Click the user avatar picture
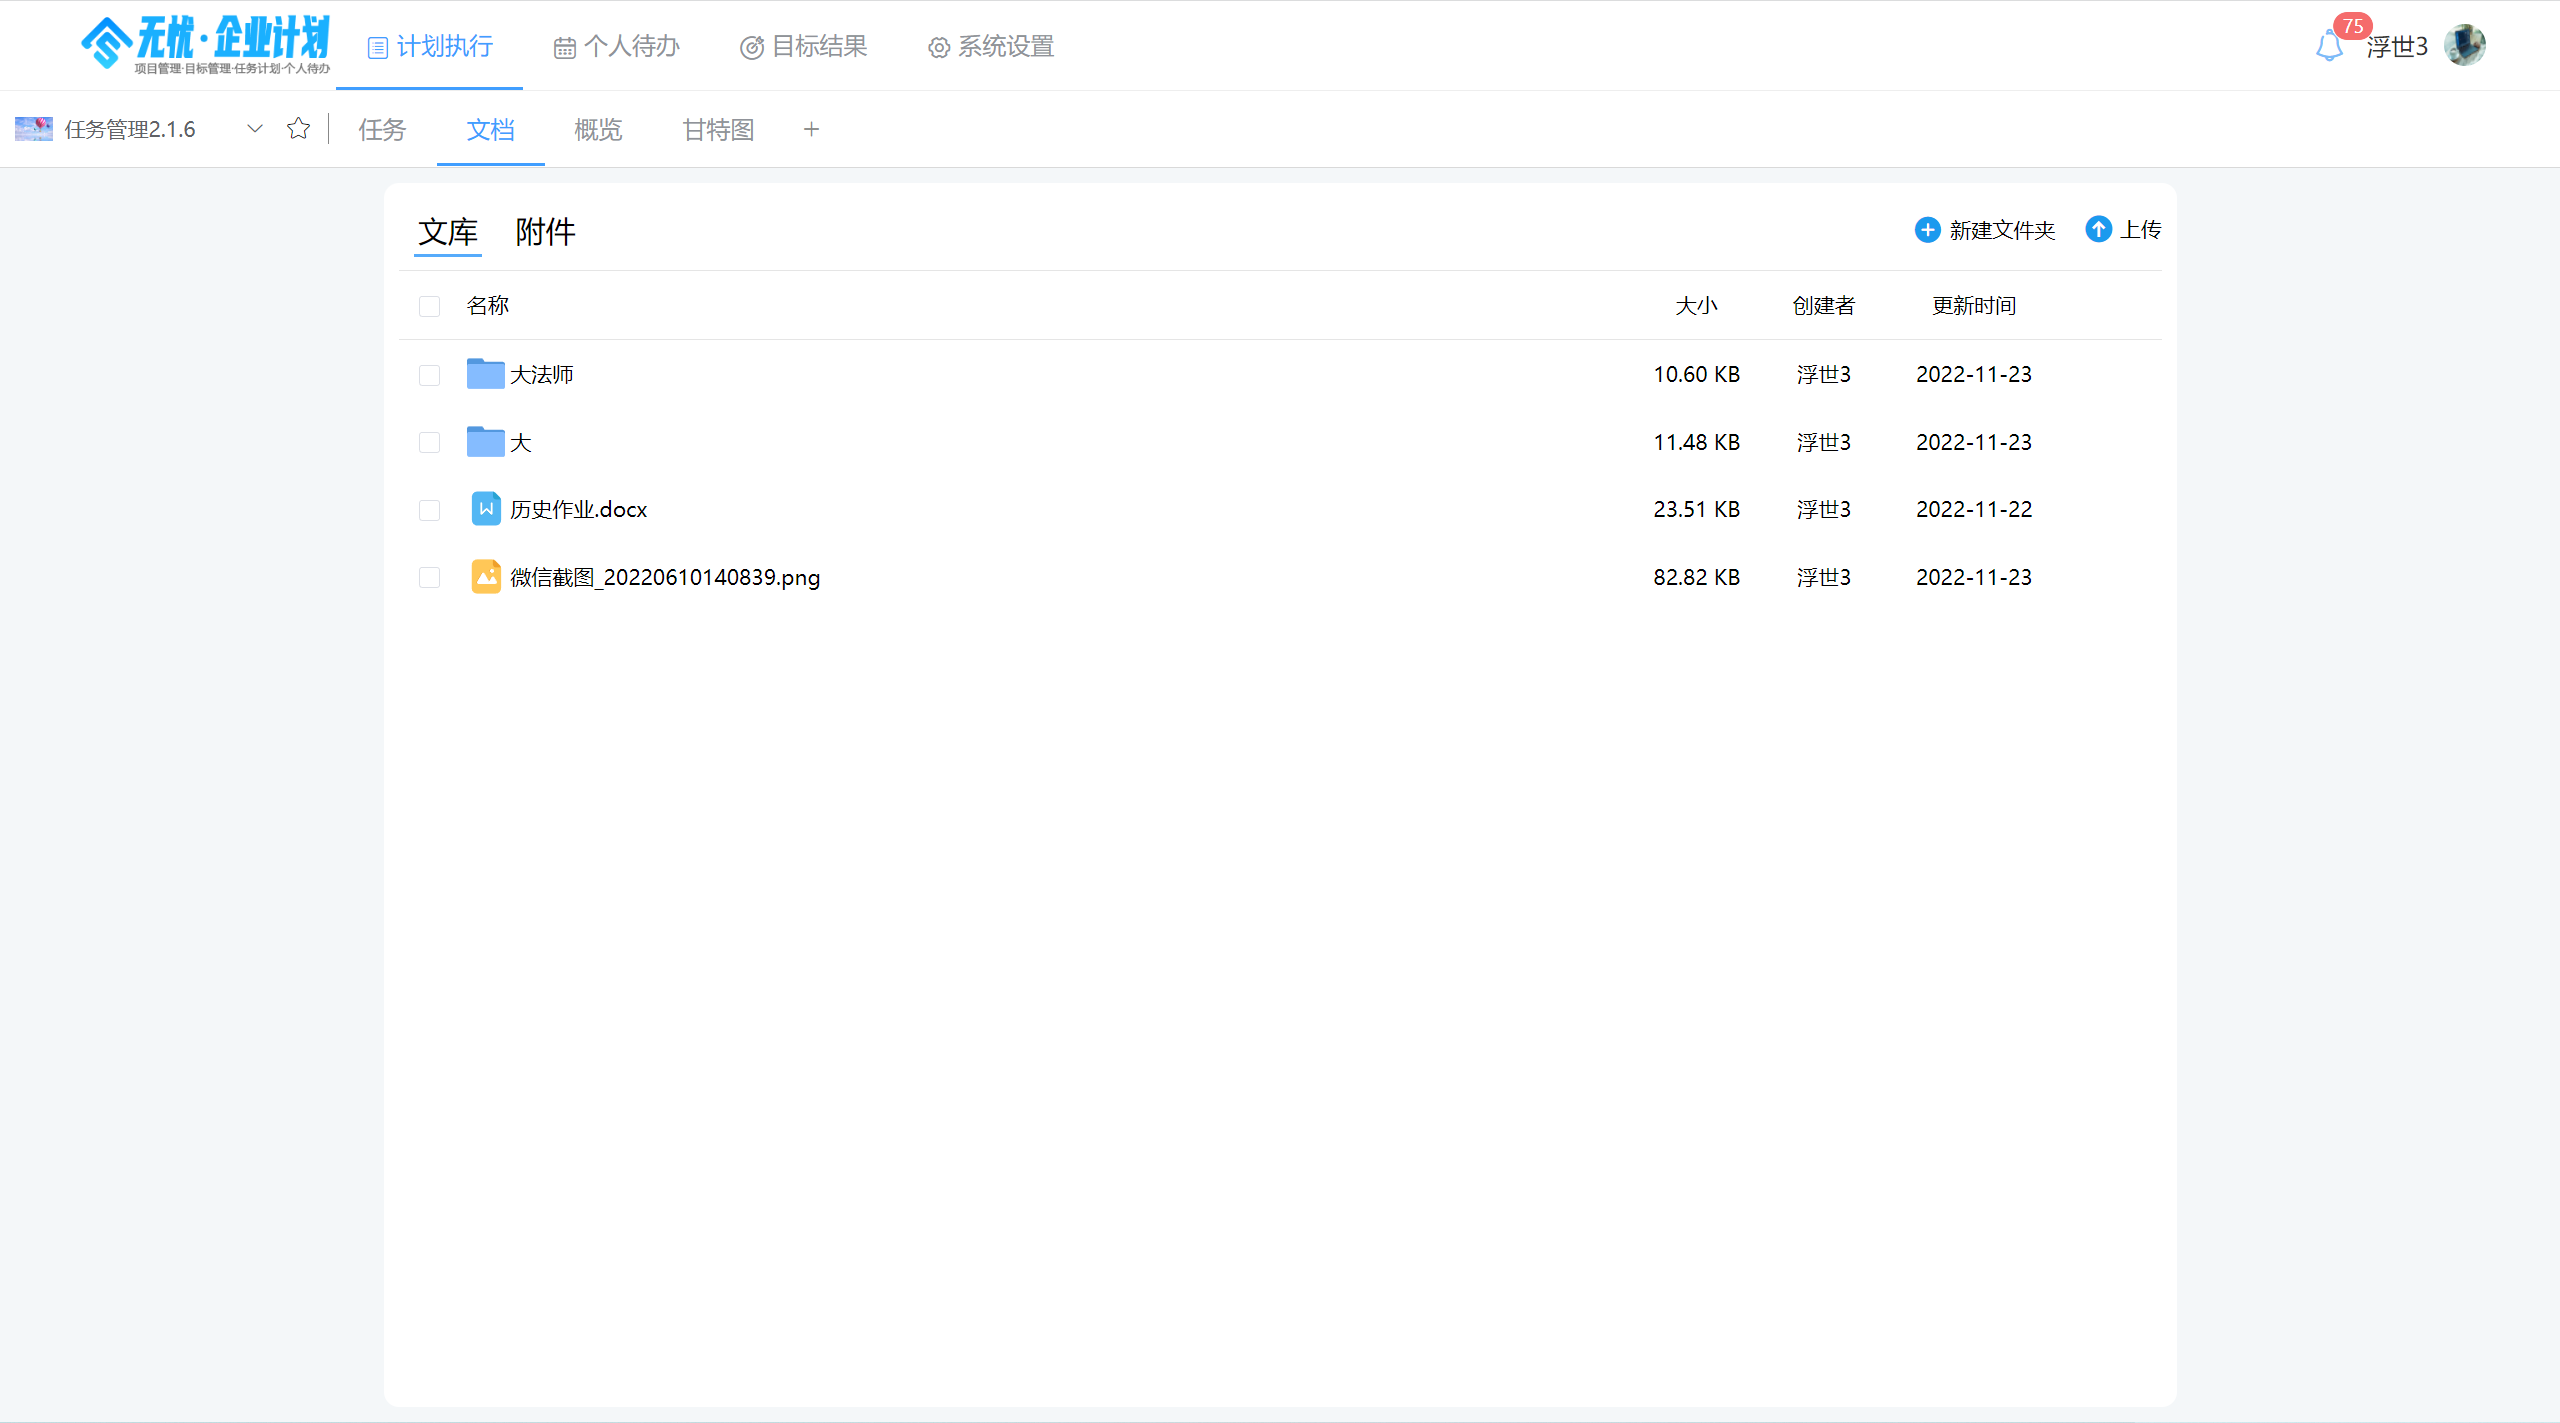Screen dimensions: 2560x1423 pyautogui.click(x=2465, y=46)
